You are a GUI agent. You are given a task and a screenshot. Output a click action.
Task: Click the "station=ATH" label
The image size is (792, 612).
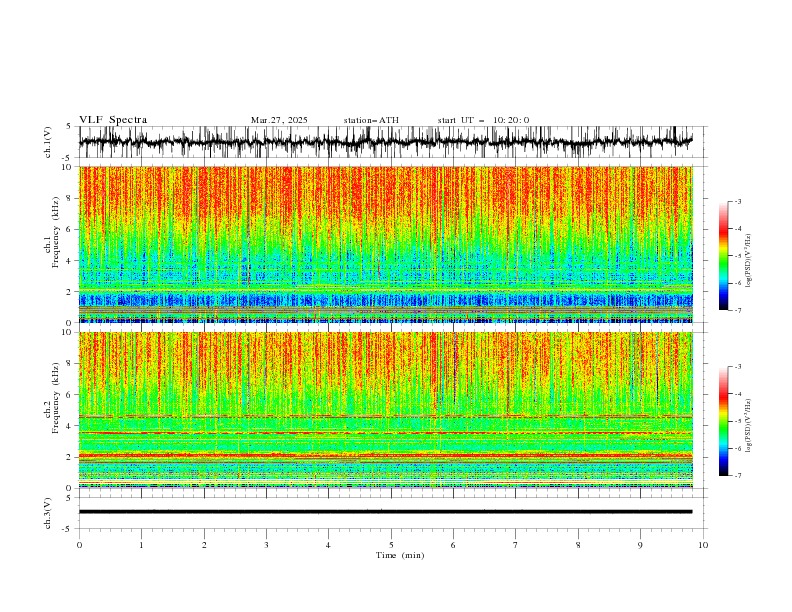click(371, 120)
